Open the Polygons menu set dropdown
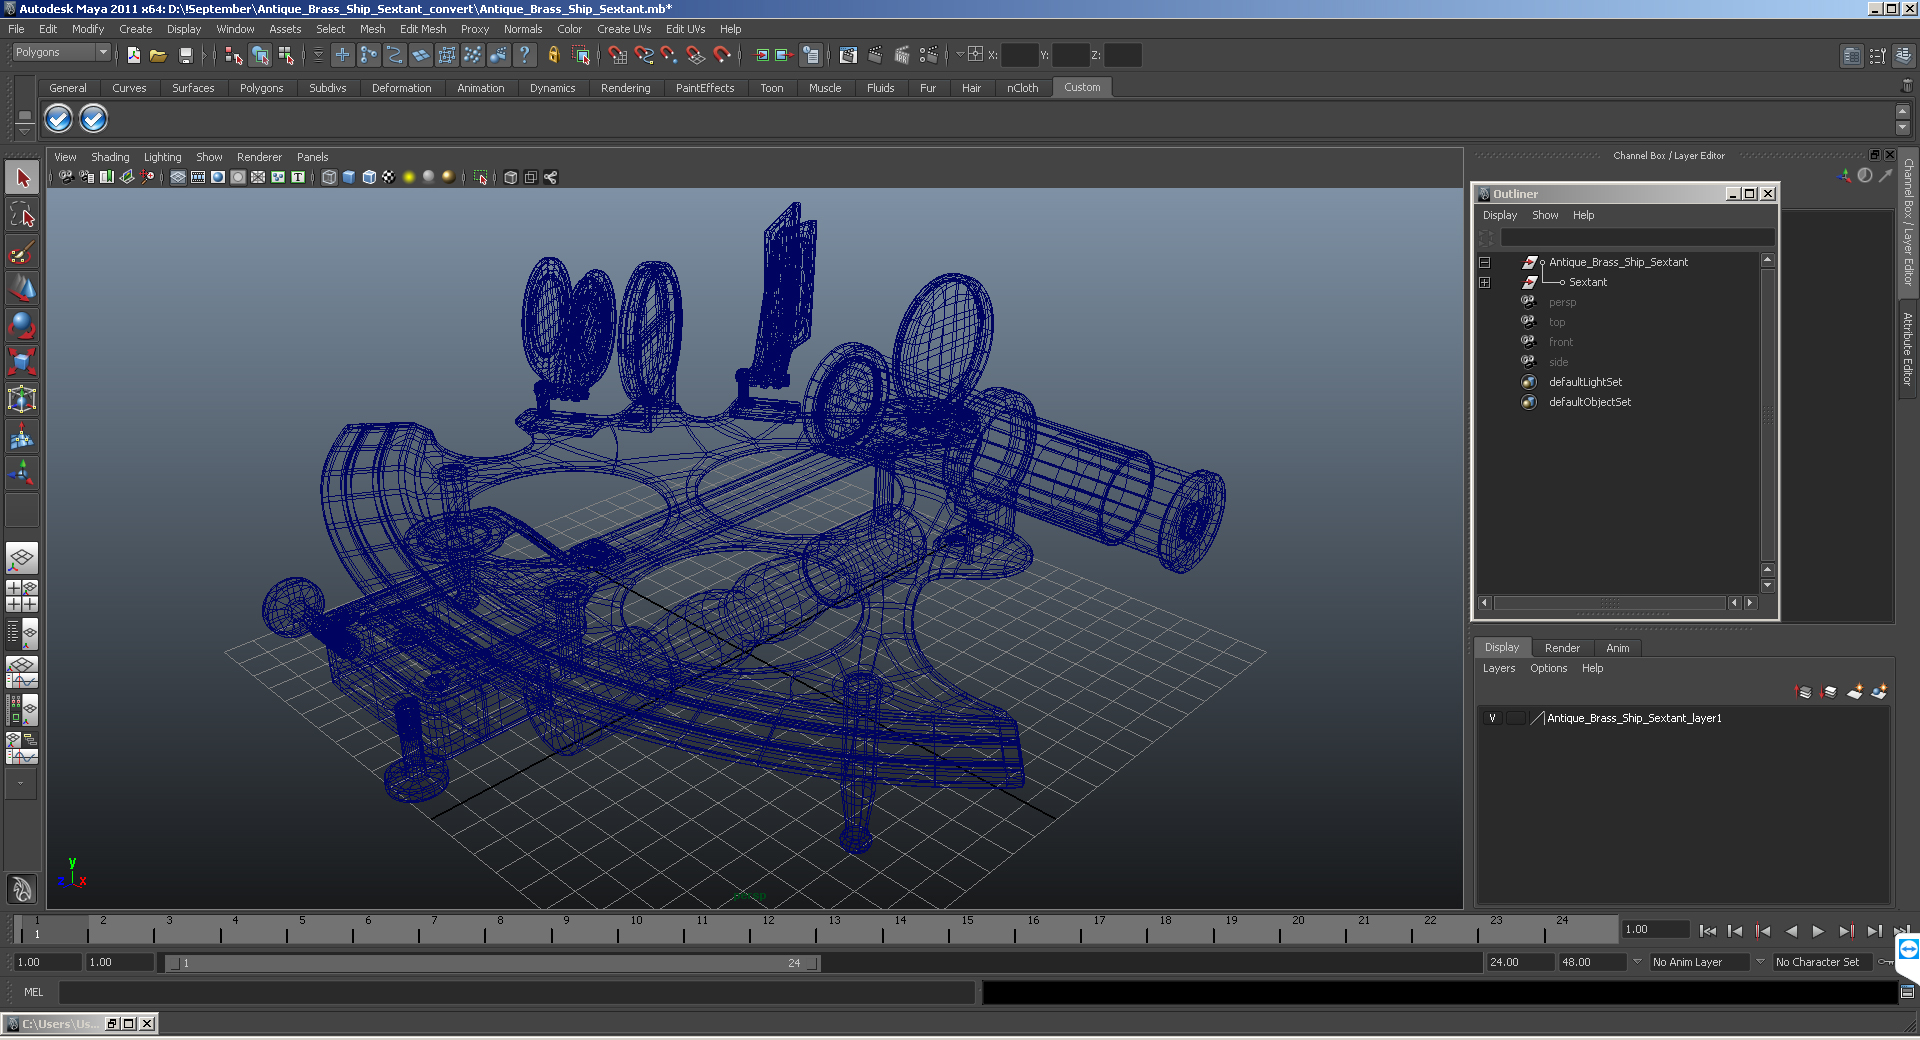The width and height of the screenshot is (1920, 1040). (61, 52)
